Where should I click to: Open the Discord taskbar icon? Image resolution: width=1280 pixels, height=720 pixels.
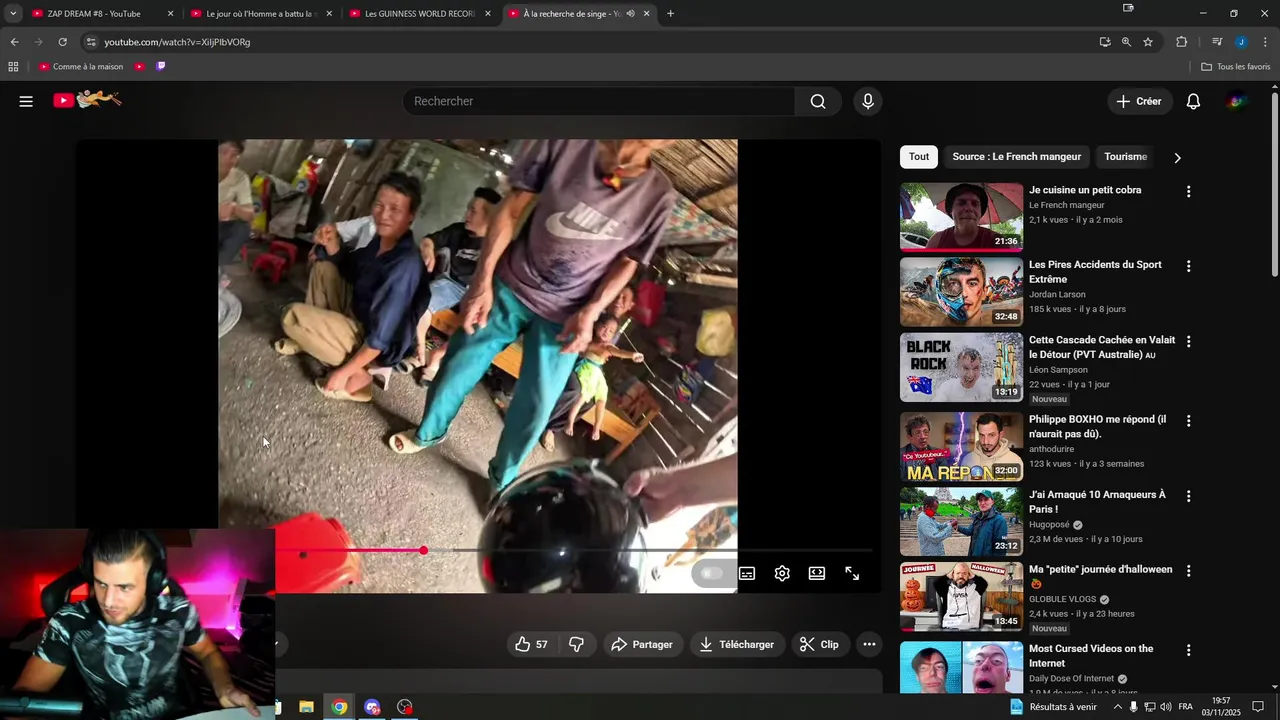372,707
